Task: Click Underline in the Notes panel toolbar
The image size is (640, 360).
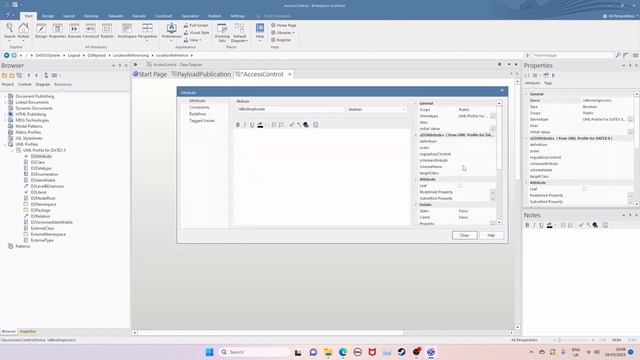Action: (x=541, y=225)
